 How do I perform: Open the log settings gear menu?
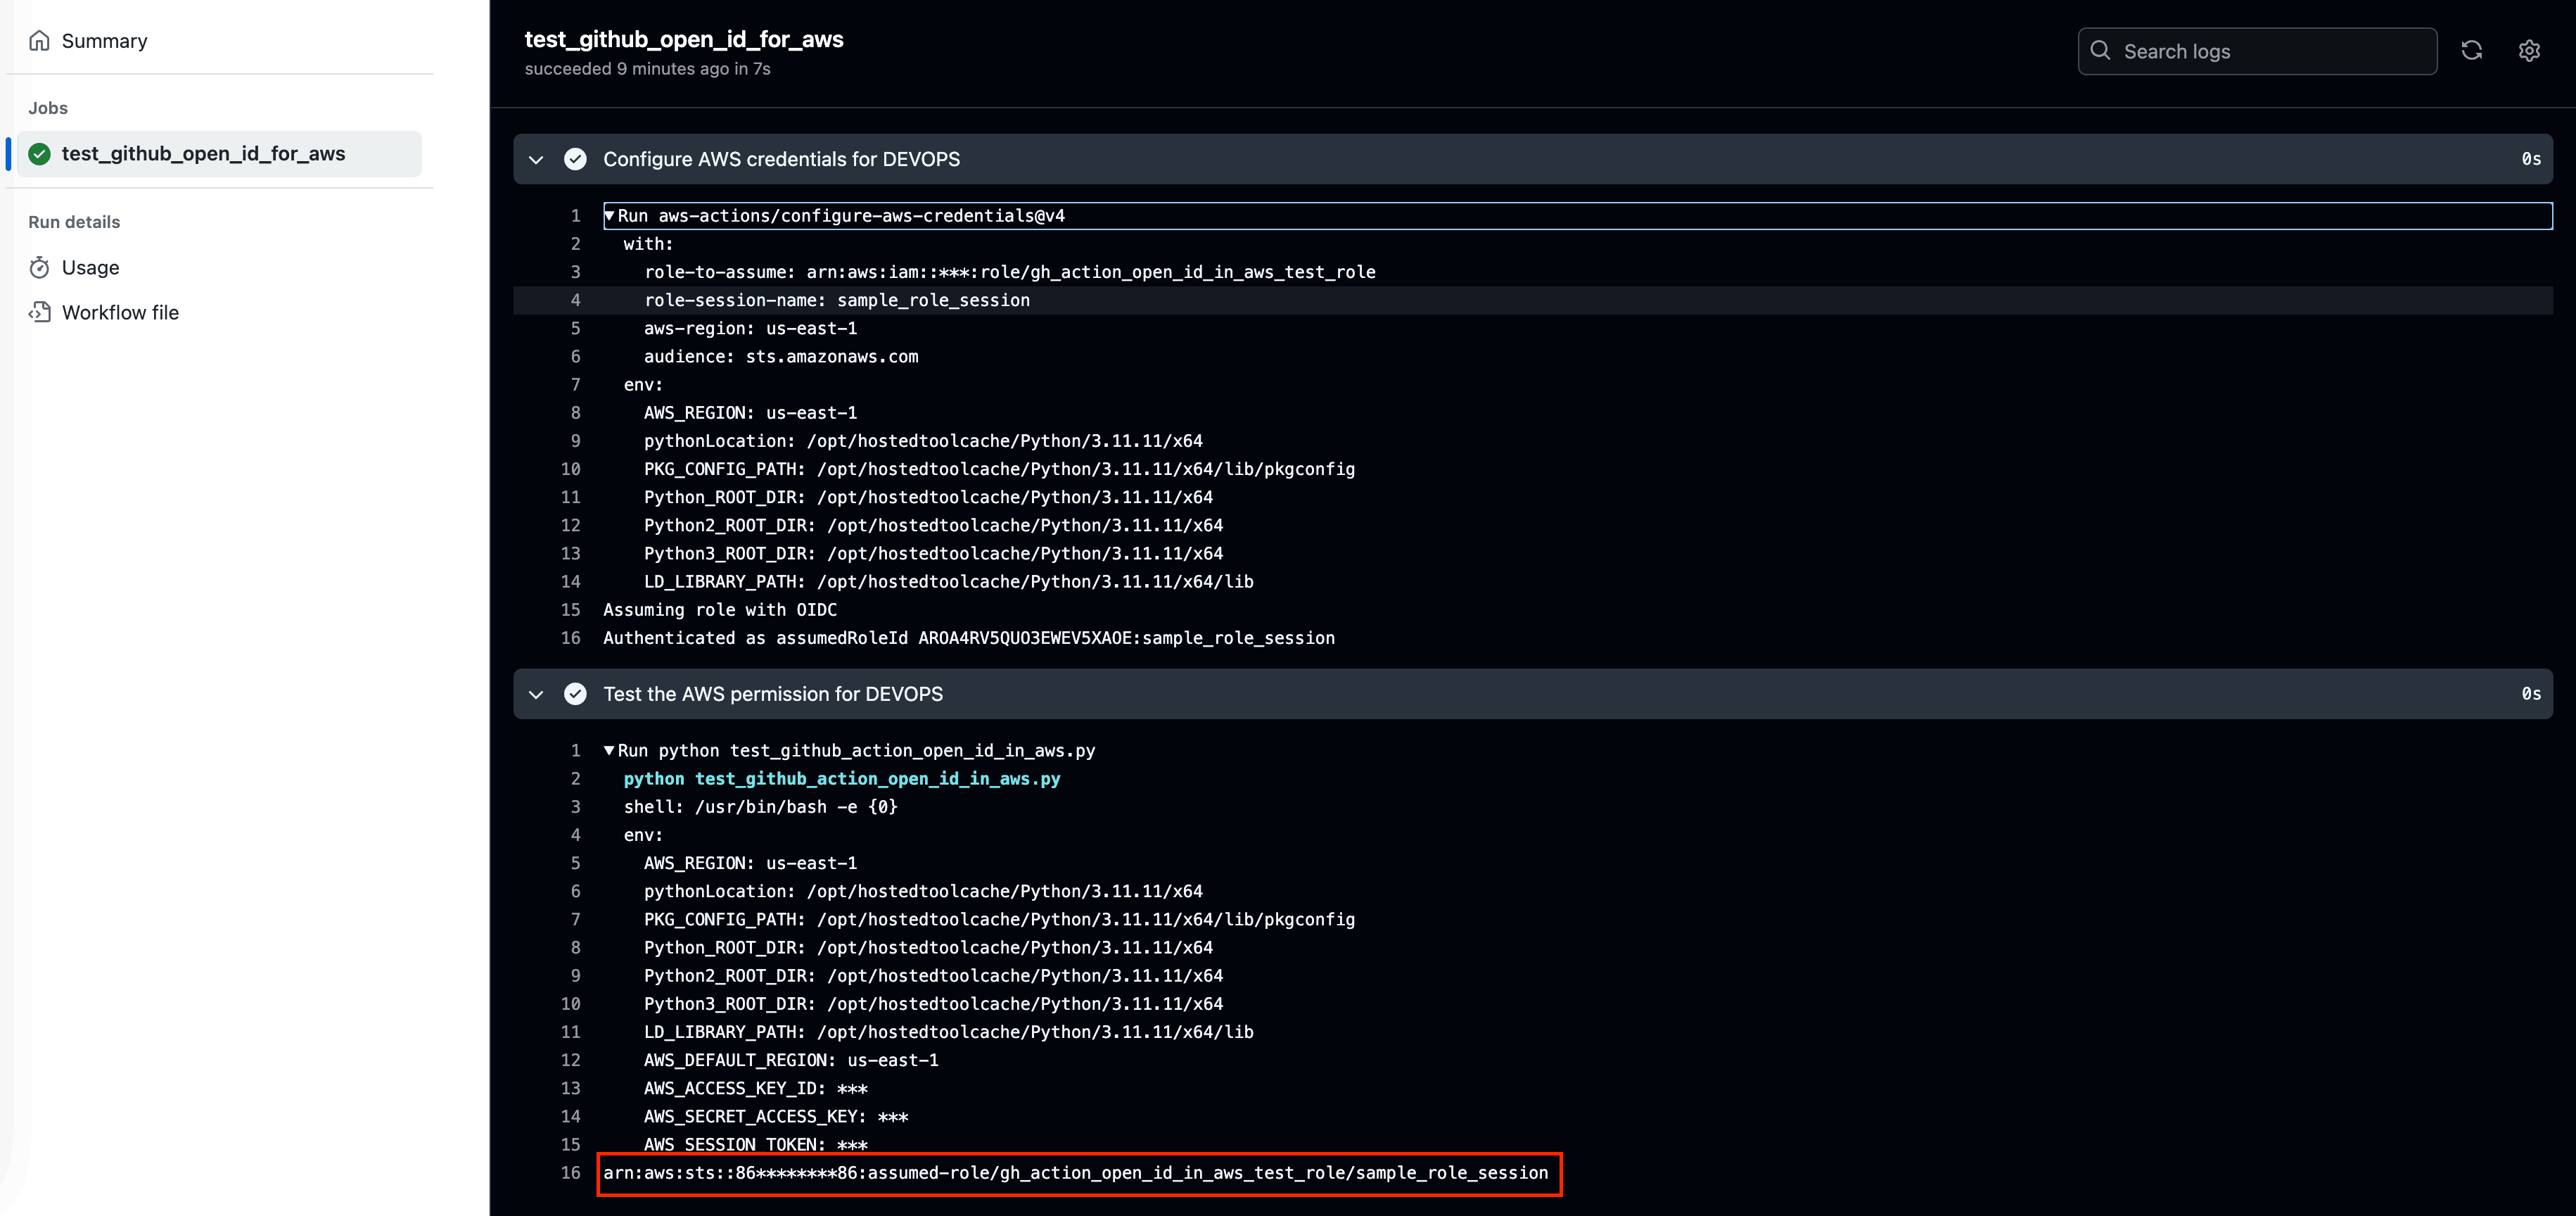point(2529,51)
